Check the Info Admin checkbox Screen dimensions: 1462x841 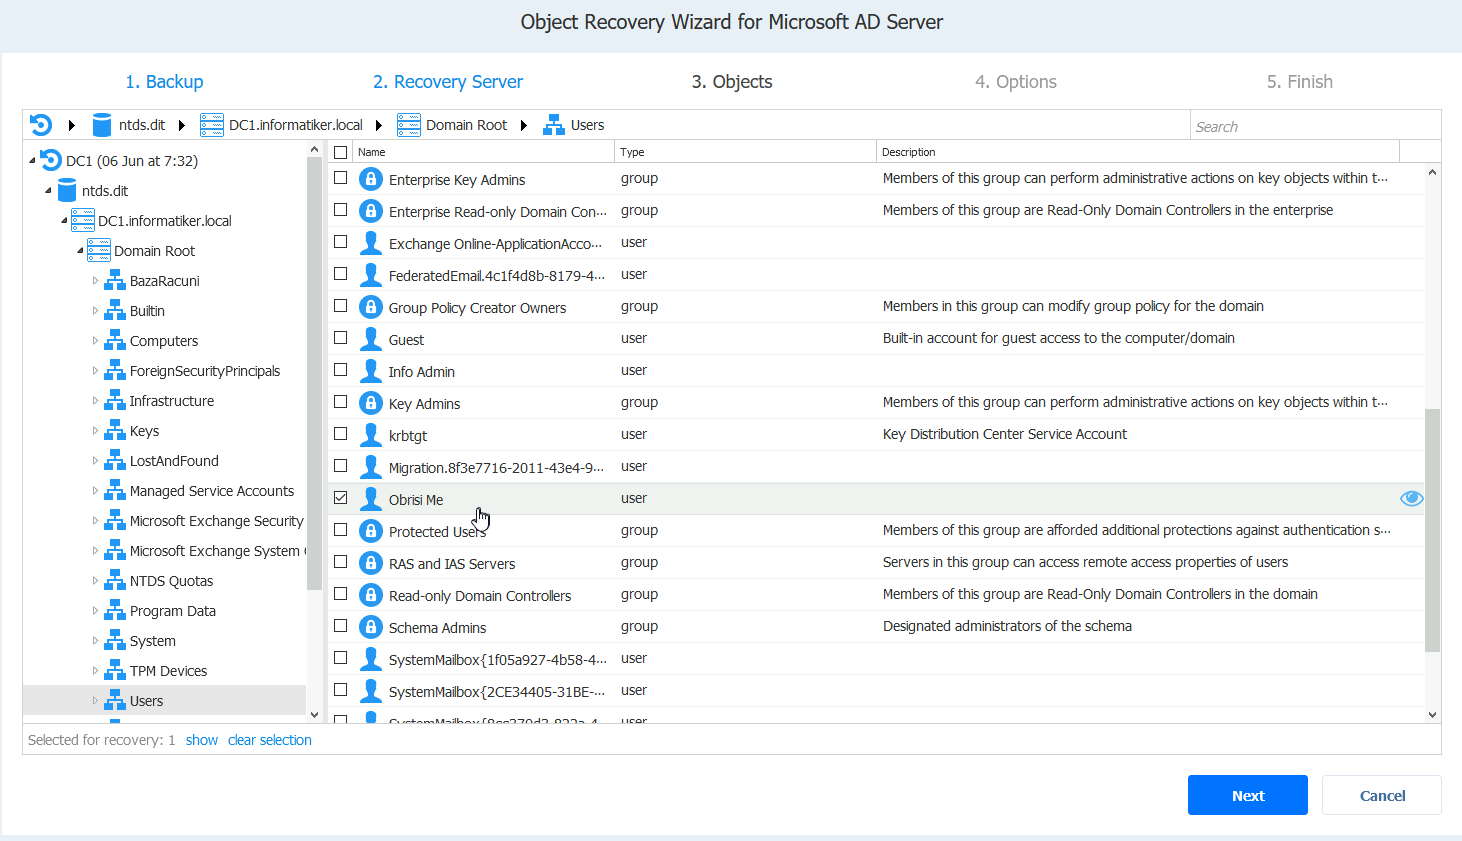[341, 370]
